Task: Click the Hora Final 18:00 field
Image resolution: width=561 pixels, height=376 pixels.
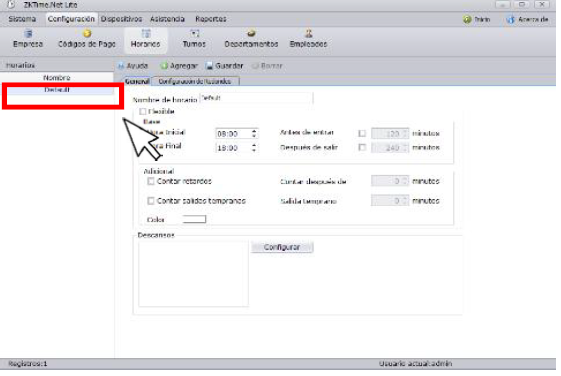Action: click(x=236, y=148)
